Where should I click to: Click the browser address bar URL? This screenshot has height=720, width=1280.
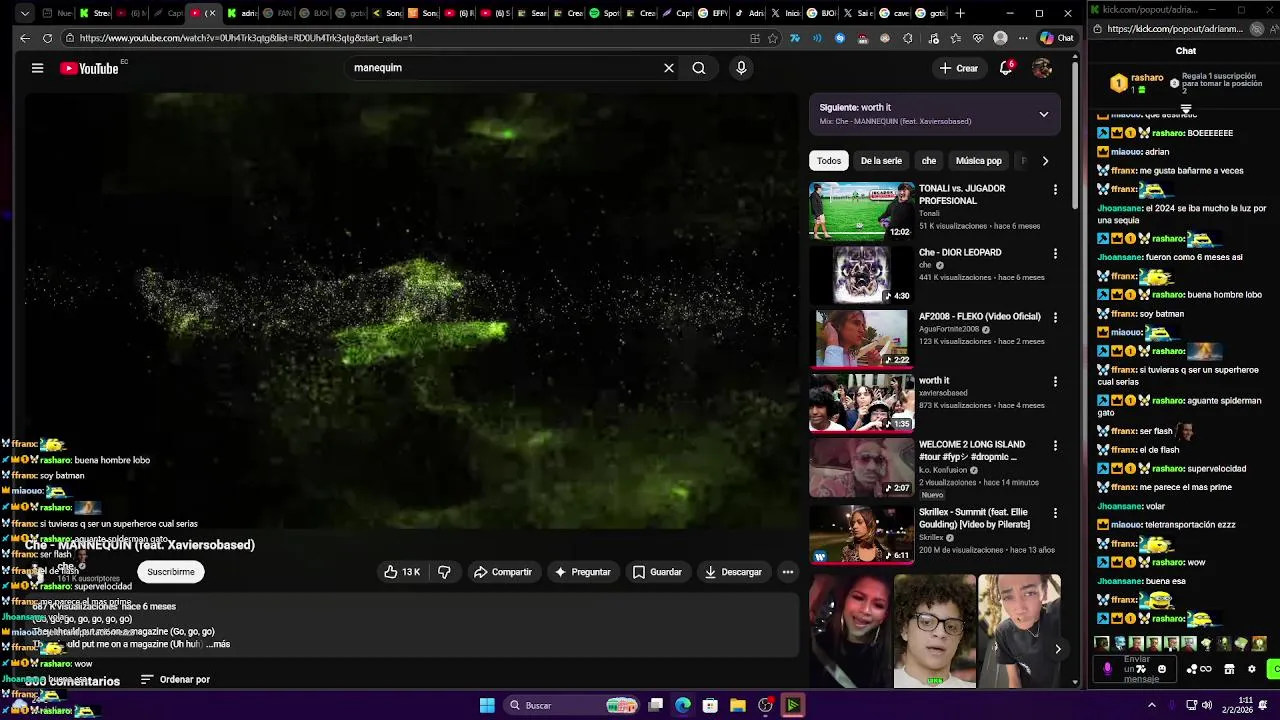point(245,38)
